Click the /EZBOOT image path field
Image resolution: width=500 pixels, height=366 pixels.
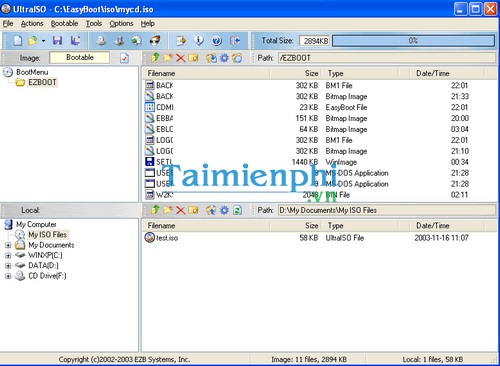[387, 58]
